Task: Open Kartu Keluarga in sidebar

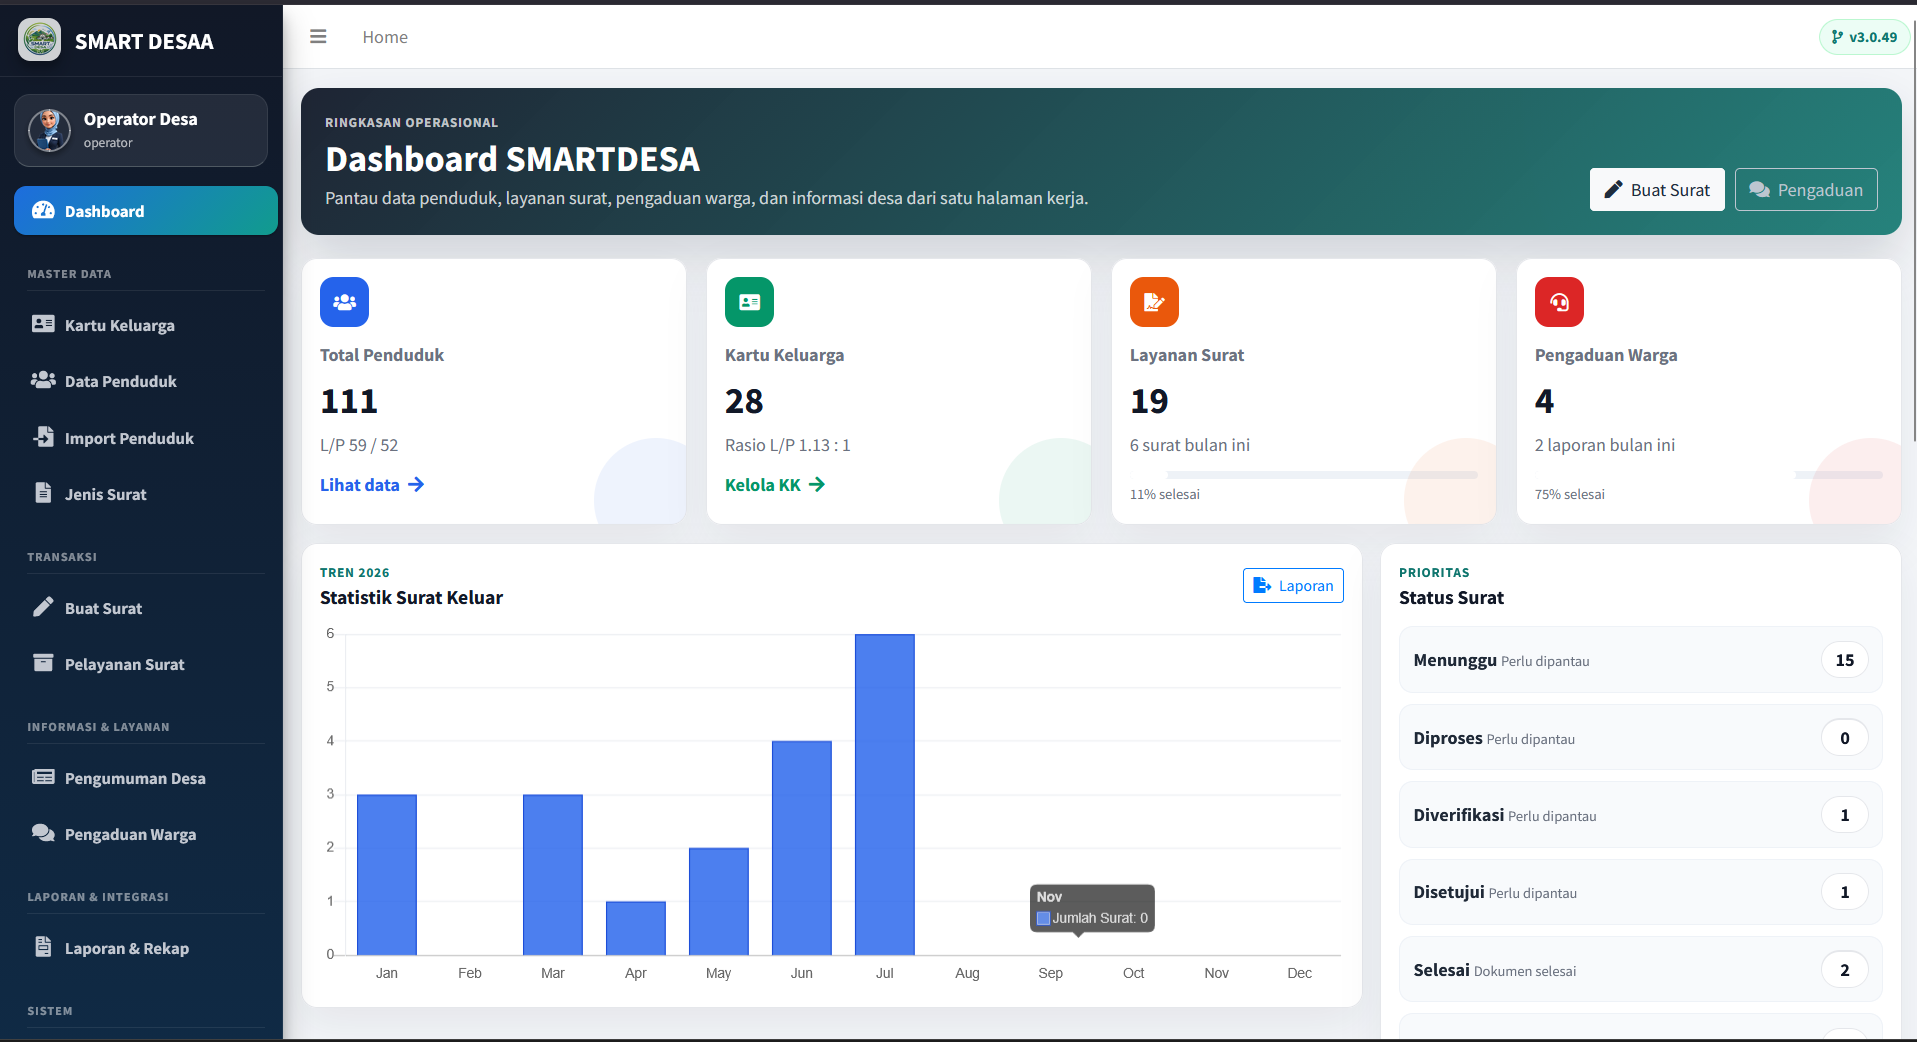Action: (x=146, y=325)
